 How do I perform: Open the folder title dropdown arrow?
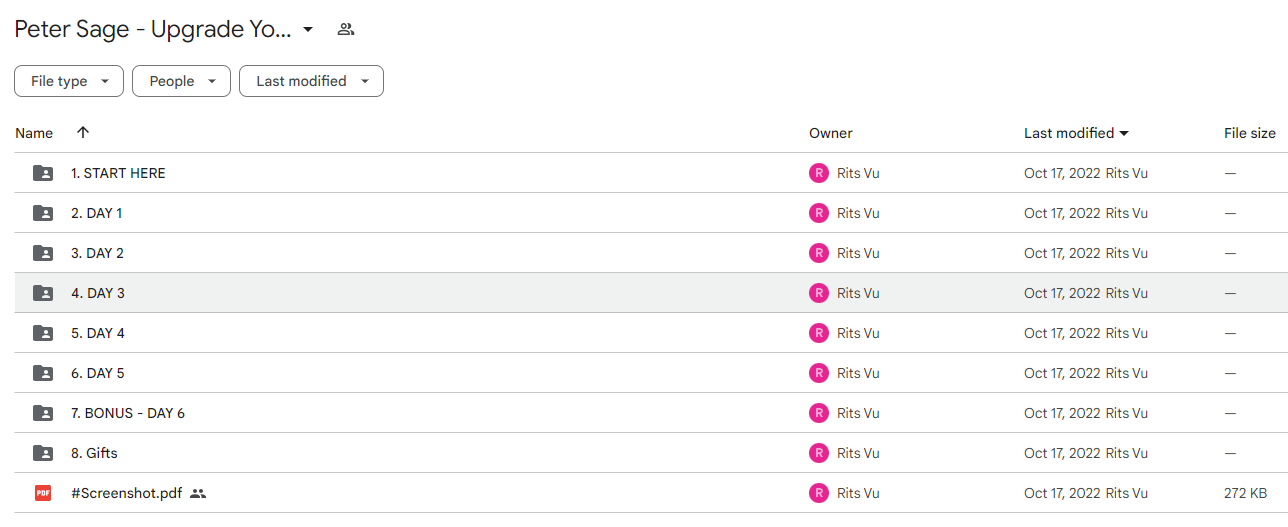308,30
